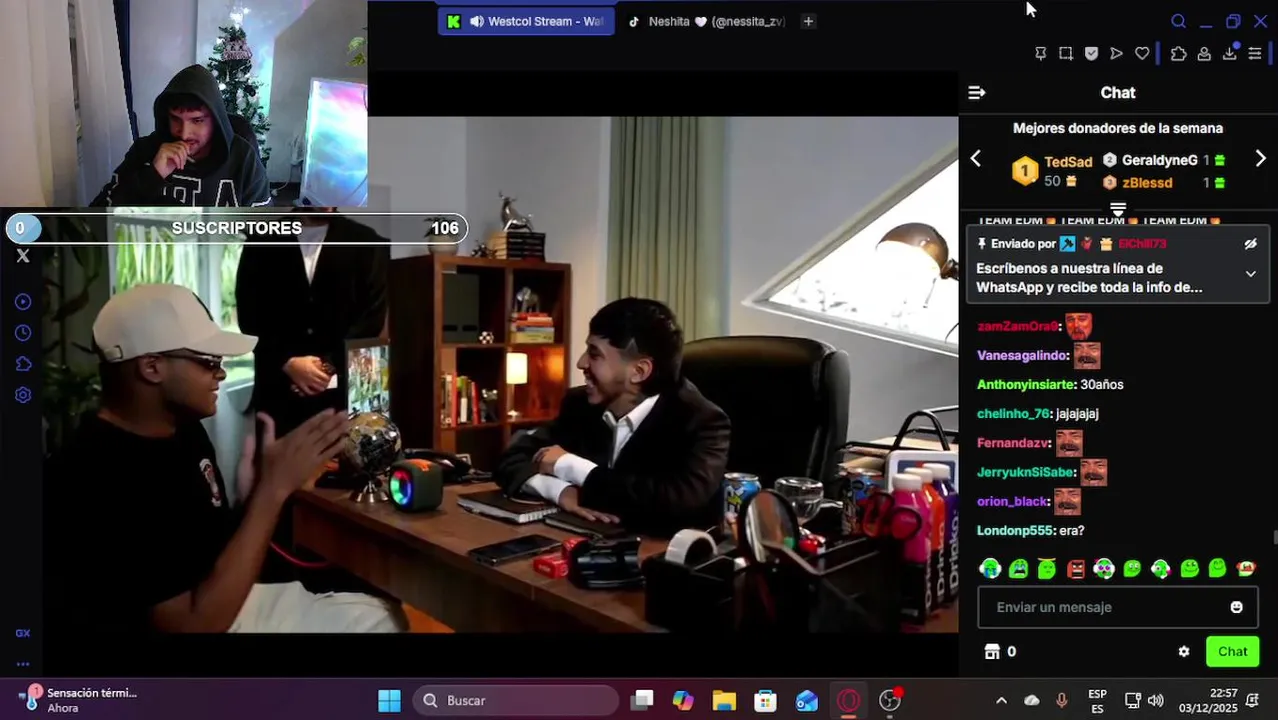Click the send/flow arrow toolbar icon
Image resolution: width=1278 pixels, height=720 pixels.
(1117, 54)
